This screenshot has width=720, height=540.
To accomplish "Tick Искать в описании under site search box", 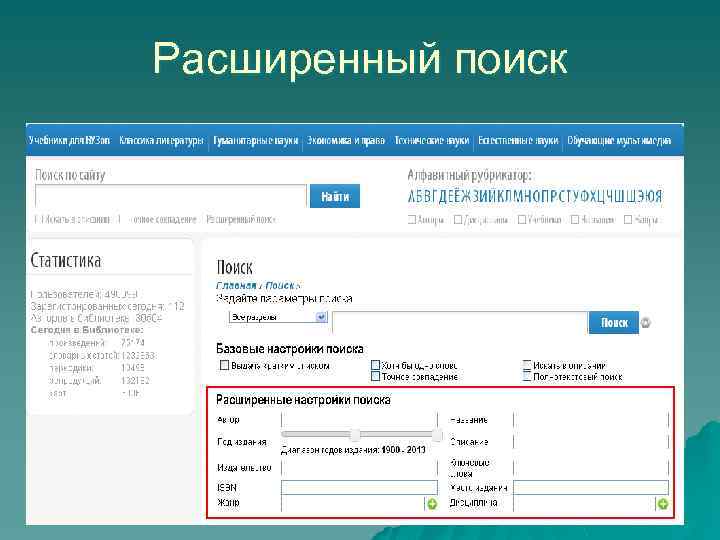I will coord(37,219).
